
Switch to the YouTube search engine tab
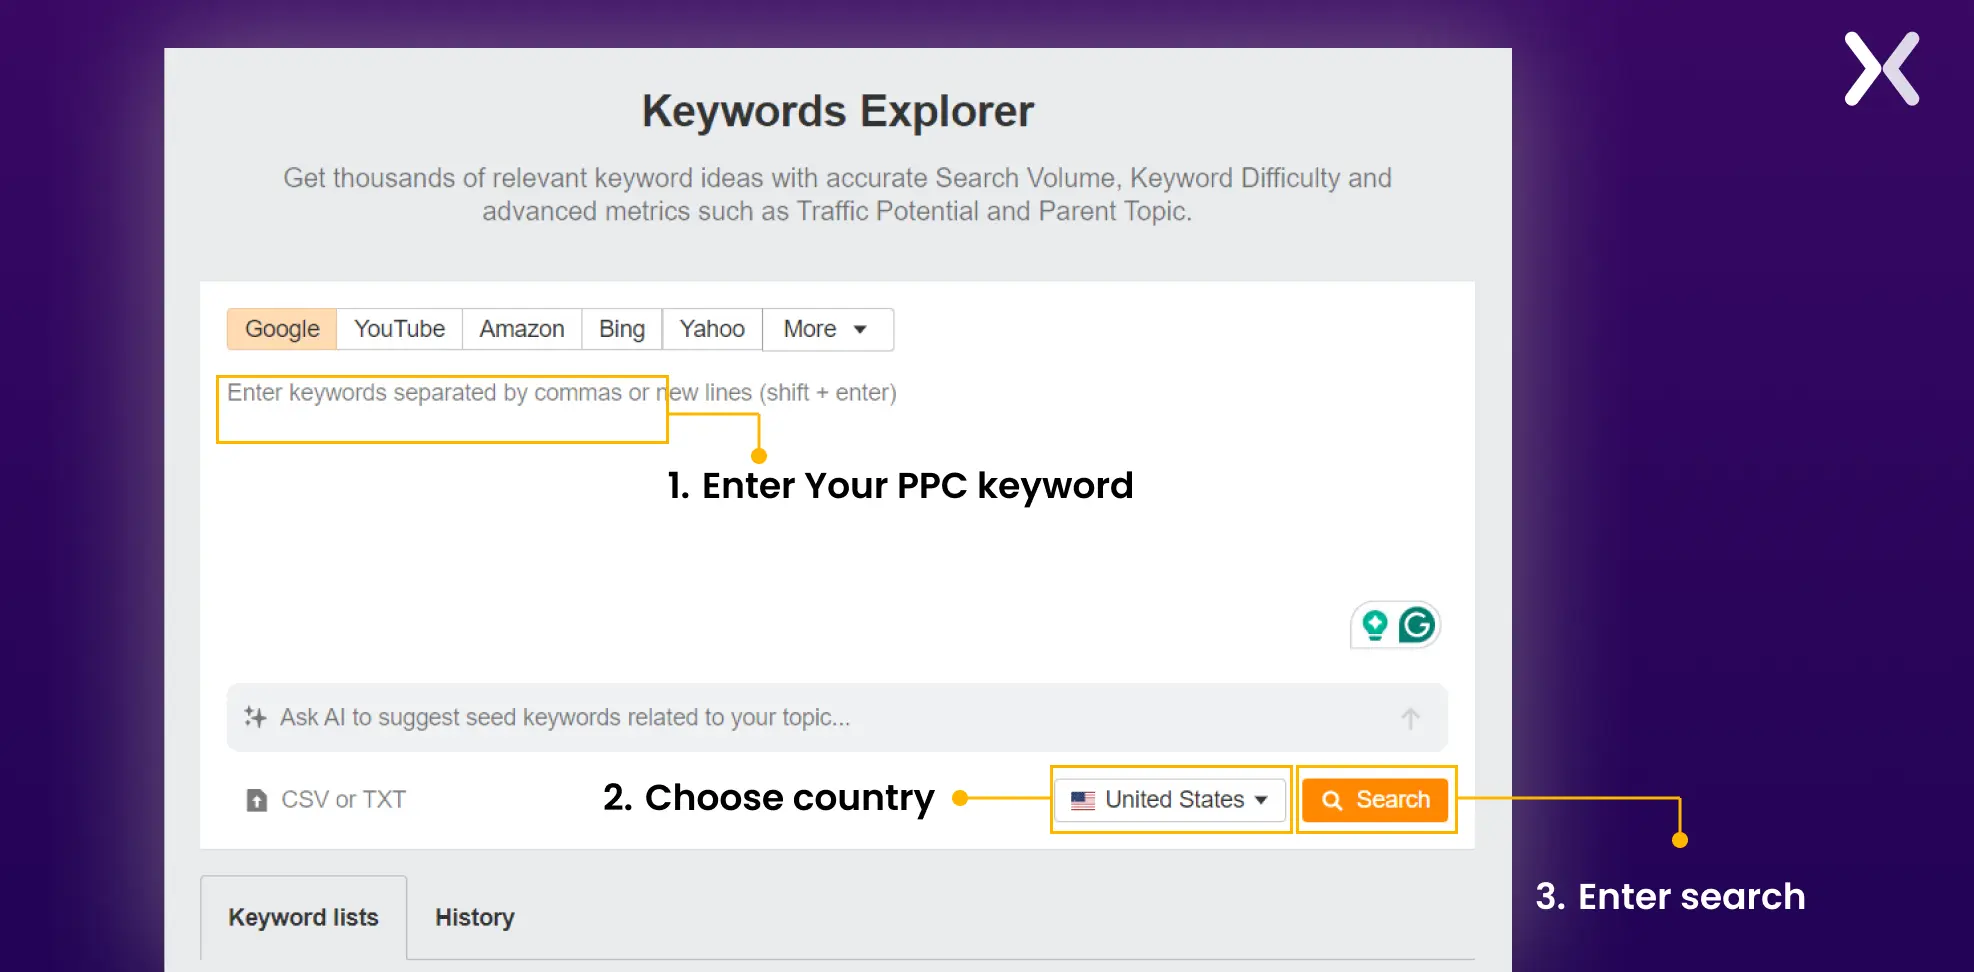click(x=399, y=329)
